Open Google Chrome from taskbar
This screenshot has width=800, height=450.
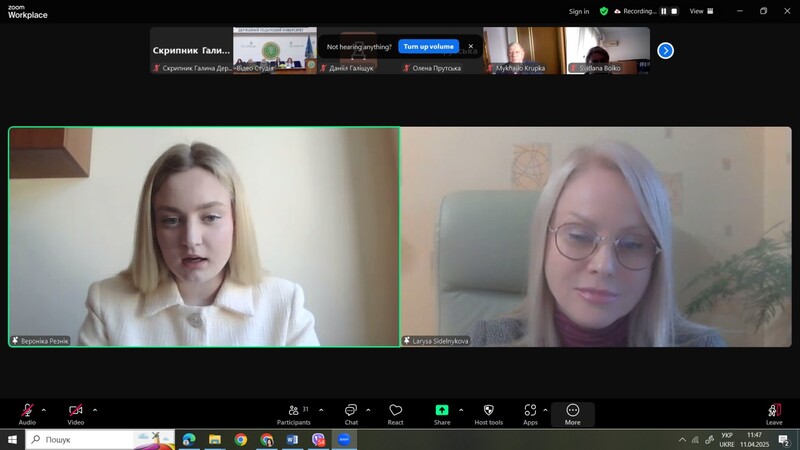pyautogui.click(x=241, y=439)
